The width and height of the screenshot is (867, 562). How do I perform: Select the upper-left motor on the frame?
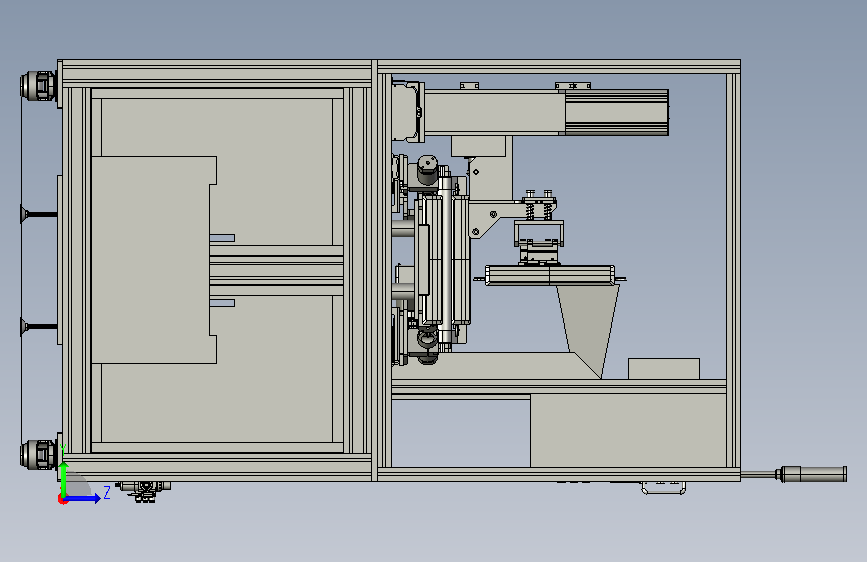[38, 86]
